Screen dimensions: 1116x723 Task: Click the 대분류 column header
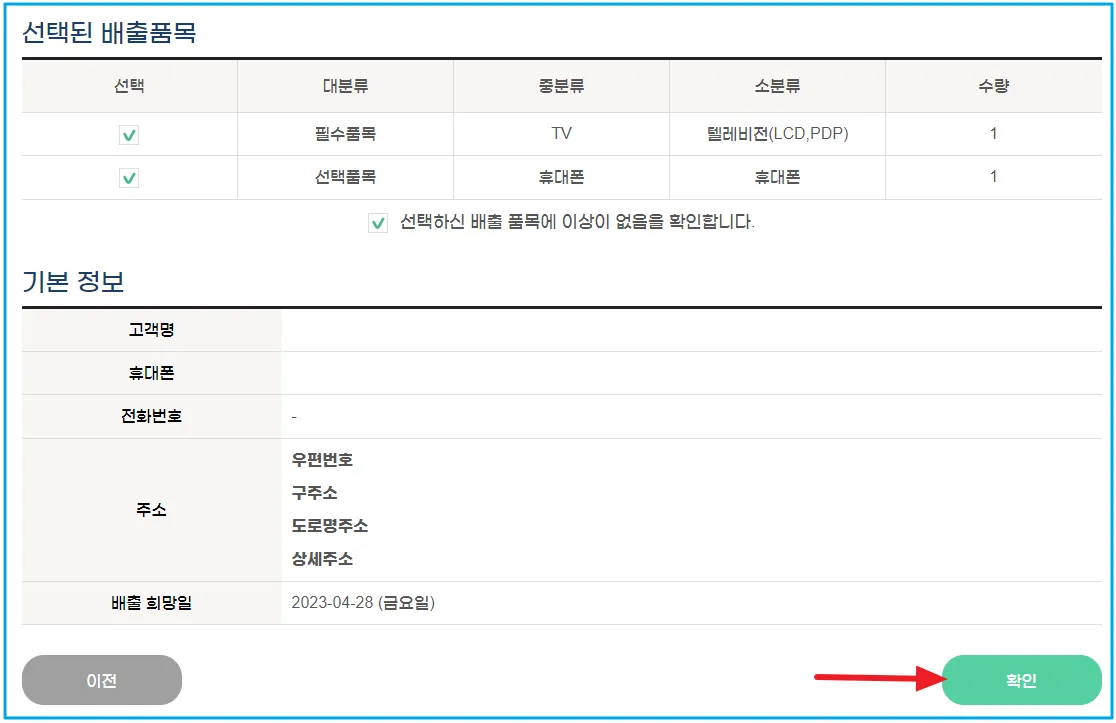[x=344, y=87]
